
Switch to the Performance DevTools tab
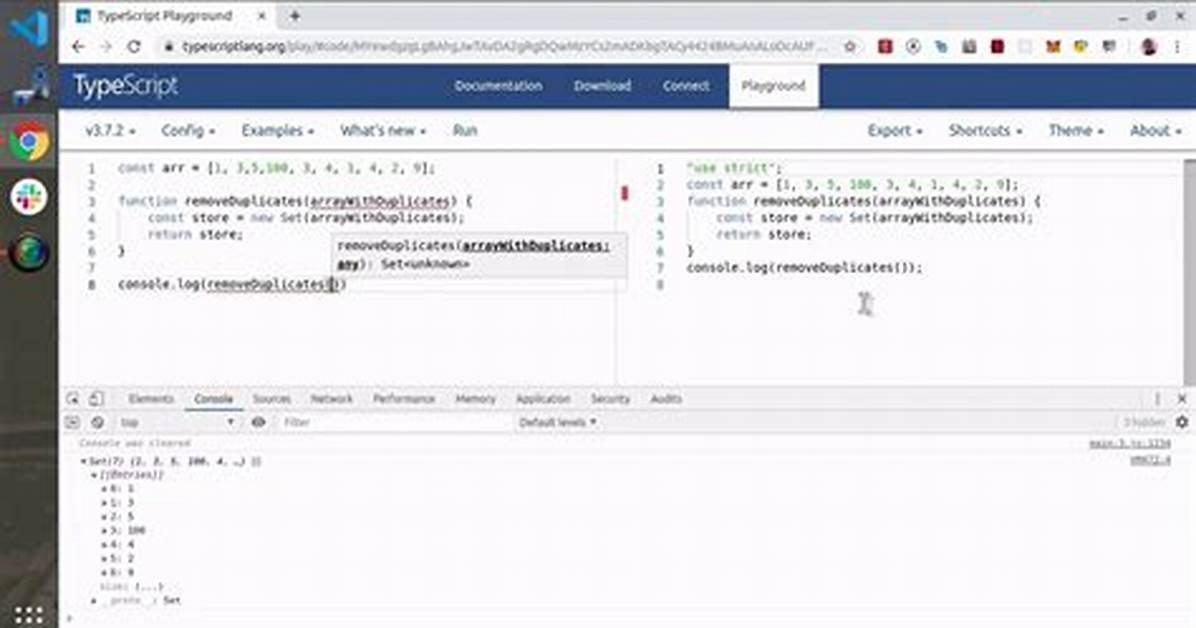click(x=403, y=398)
